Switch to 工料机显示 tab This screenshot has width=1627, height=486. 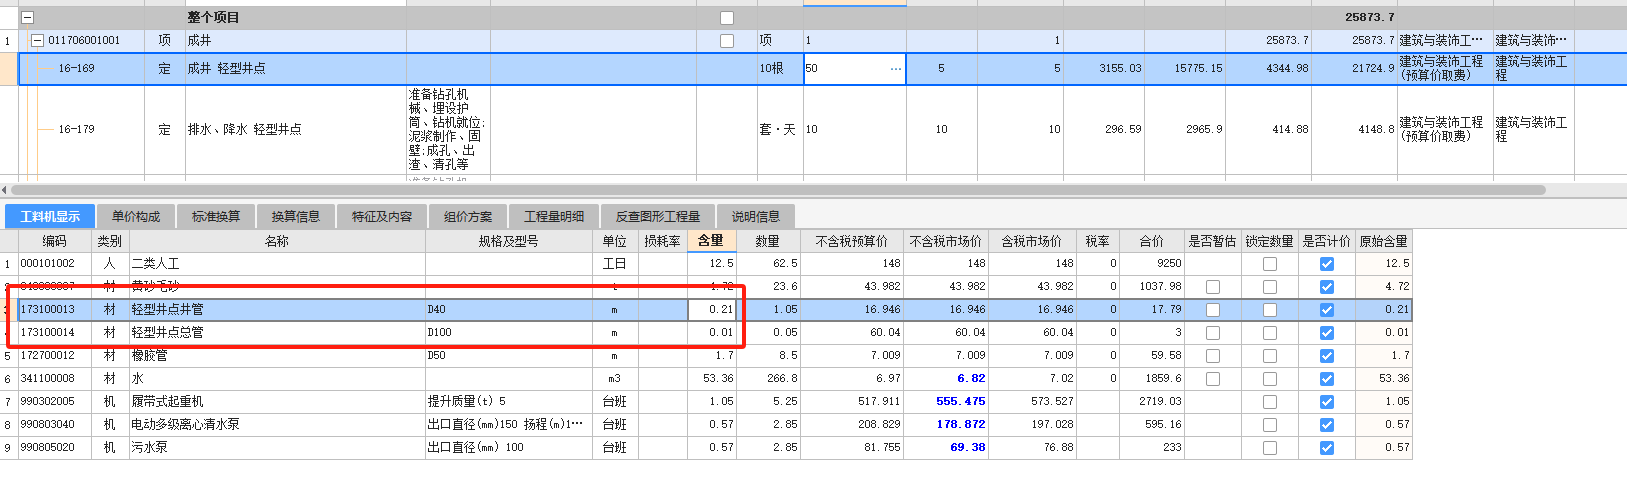pos(50,216)
